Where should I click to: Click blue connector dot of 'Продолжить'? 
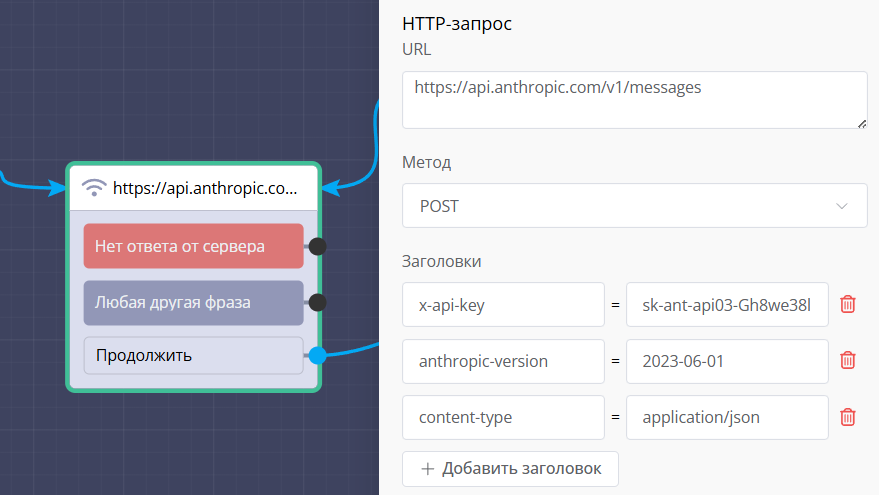(317, 355)
